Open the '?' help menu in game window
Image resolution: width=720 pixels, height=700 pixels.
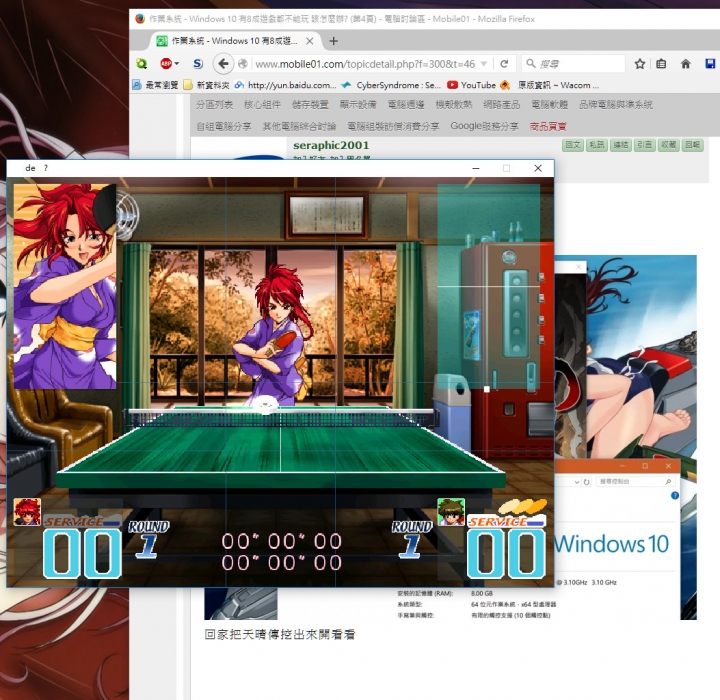[x=45, y=168]
